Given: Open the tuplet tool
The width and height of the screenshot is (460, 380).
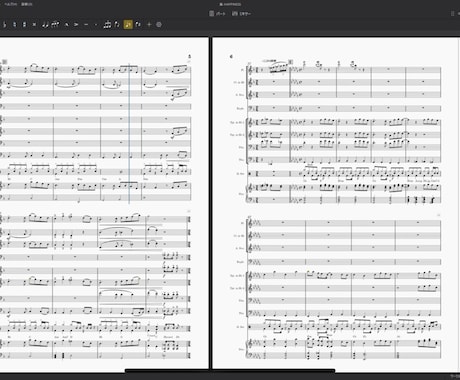Looking at the screenshot, I should 107,24.
